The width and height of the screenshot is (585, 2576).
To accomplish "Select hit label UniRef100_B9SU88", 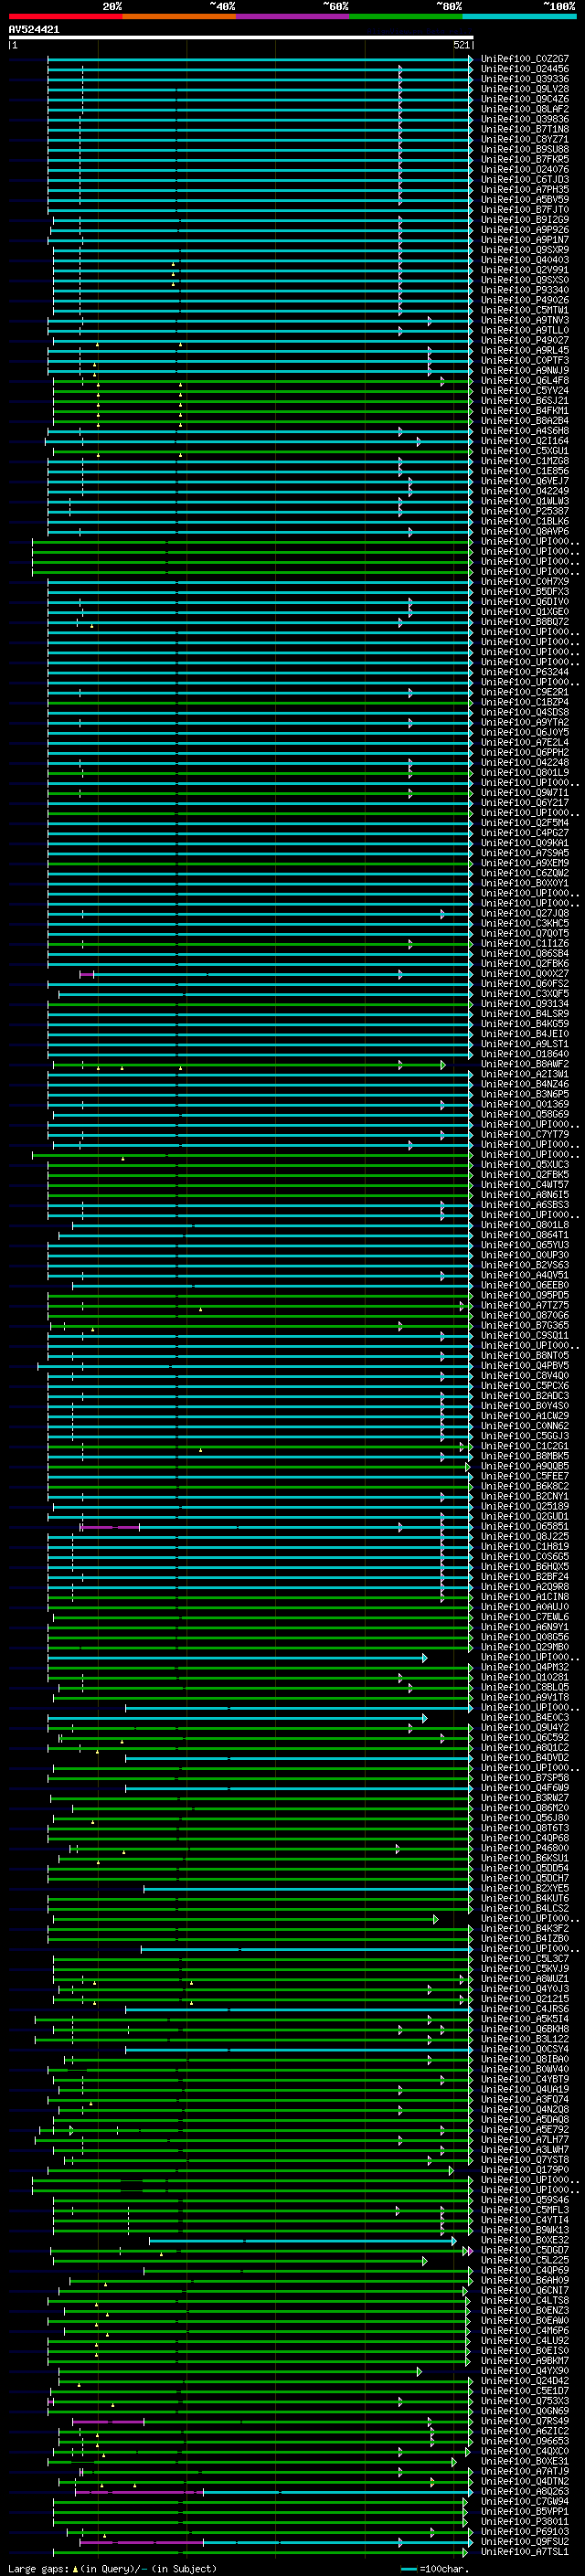I will [524, 149].
